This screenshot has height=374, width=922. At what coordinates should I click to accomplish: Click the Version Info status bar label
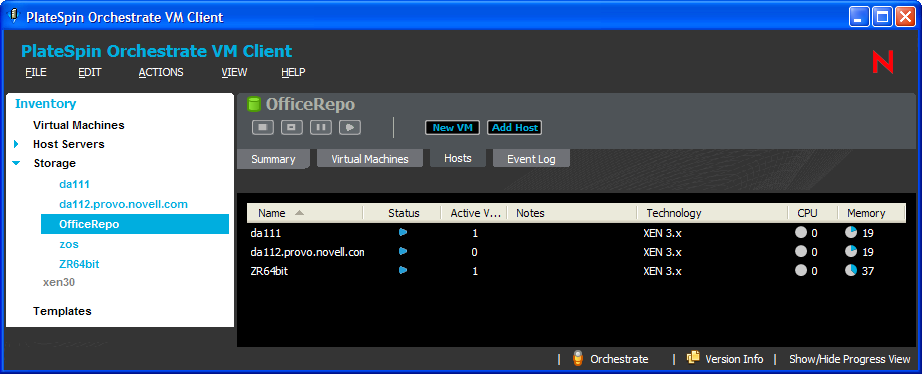pos(734,359)
